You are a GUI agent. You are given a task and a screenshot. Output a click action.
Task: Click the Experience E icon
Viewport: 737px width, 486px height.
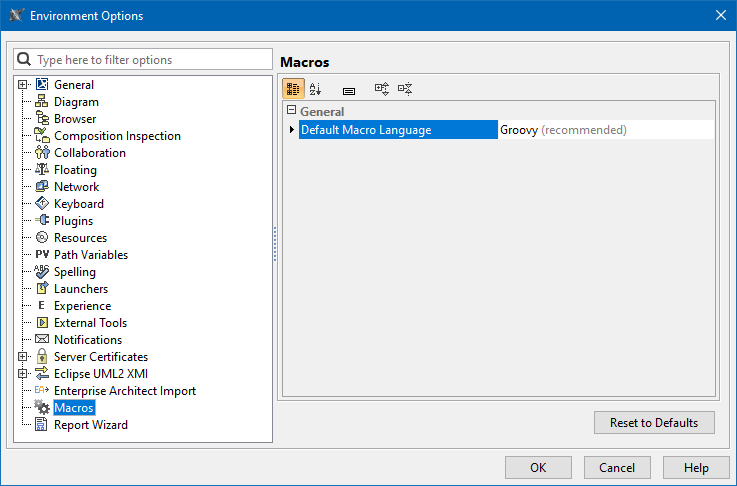[x=41, y=306]
